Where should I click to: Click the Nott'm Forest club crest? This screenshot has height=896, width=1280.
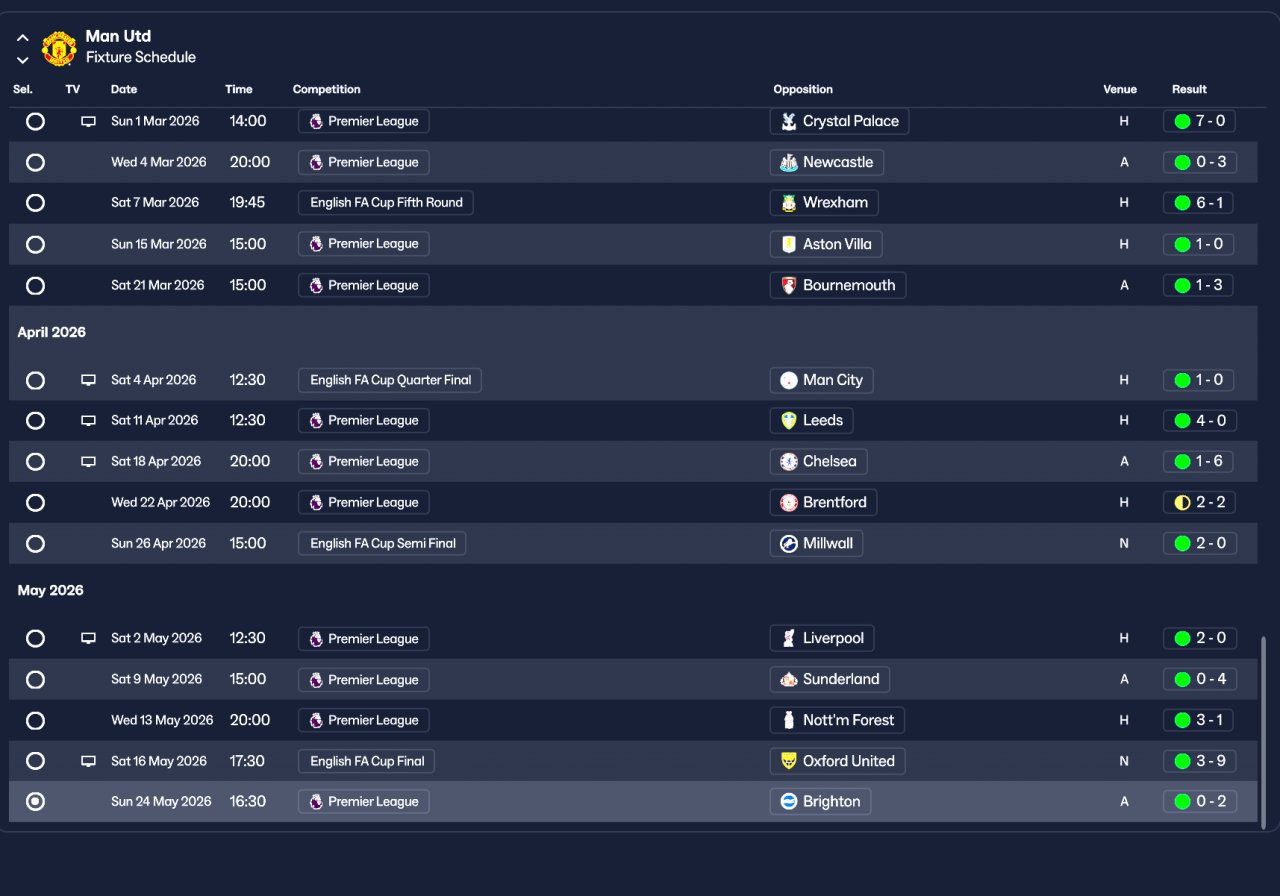pyautogui.click(x=789, y=720)
